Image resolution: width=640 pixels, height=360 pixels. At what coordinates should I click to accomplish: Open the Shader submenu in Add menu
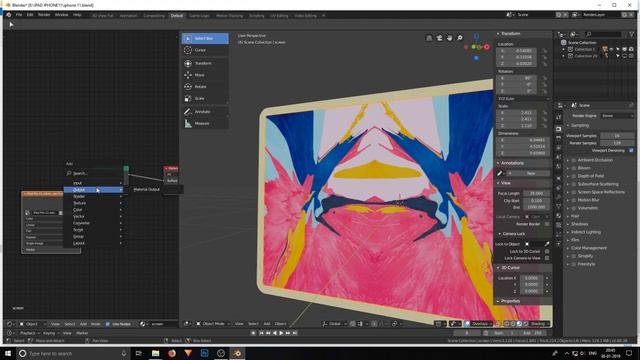[93, 196]
